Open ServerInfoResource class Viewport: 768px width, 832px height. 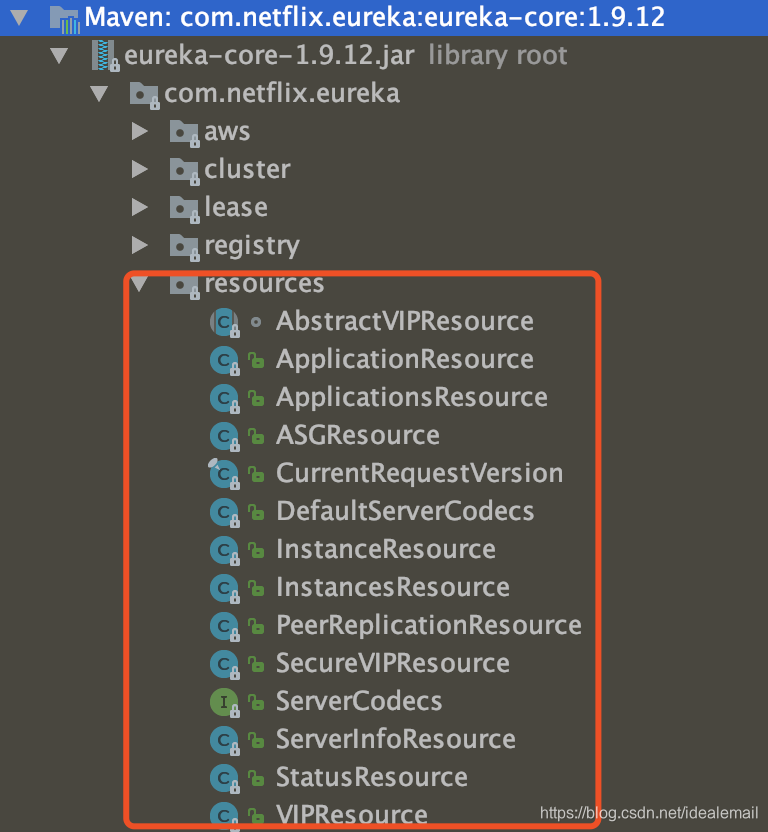(x=395, y=740)
